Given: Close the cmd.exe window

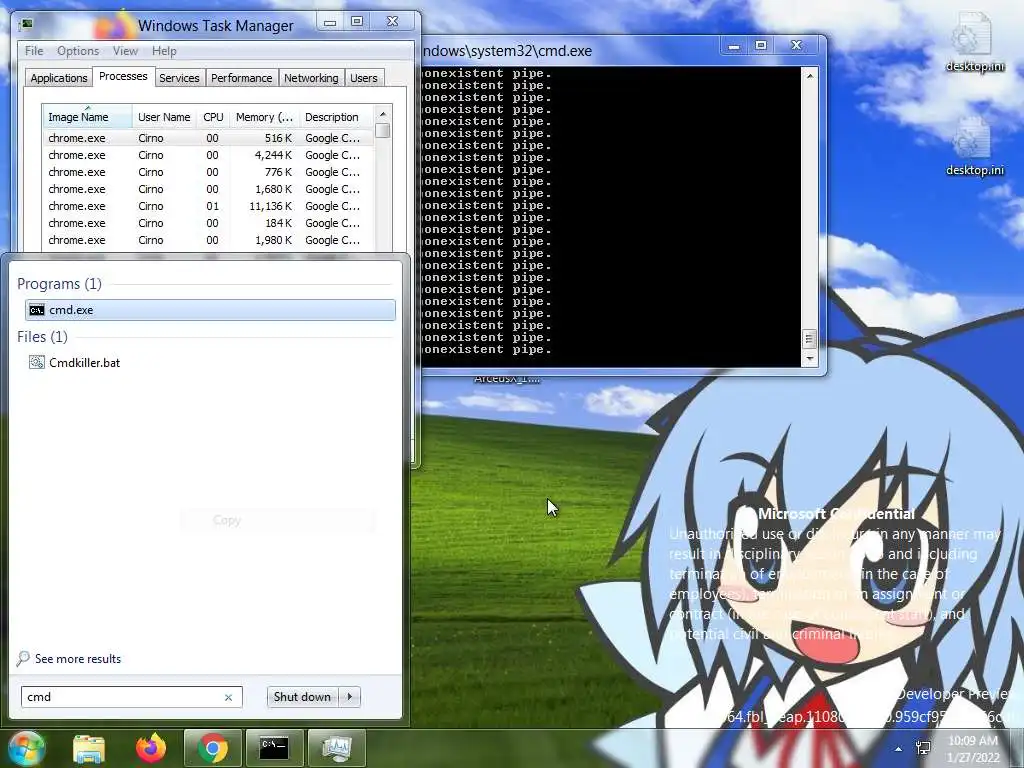Looking at the screenshot, I should [x=796, y=46].
